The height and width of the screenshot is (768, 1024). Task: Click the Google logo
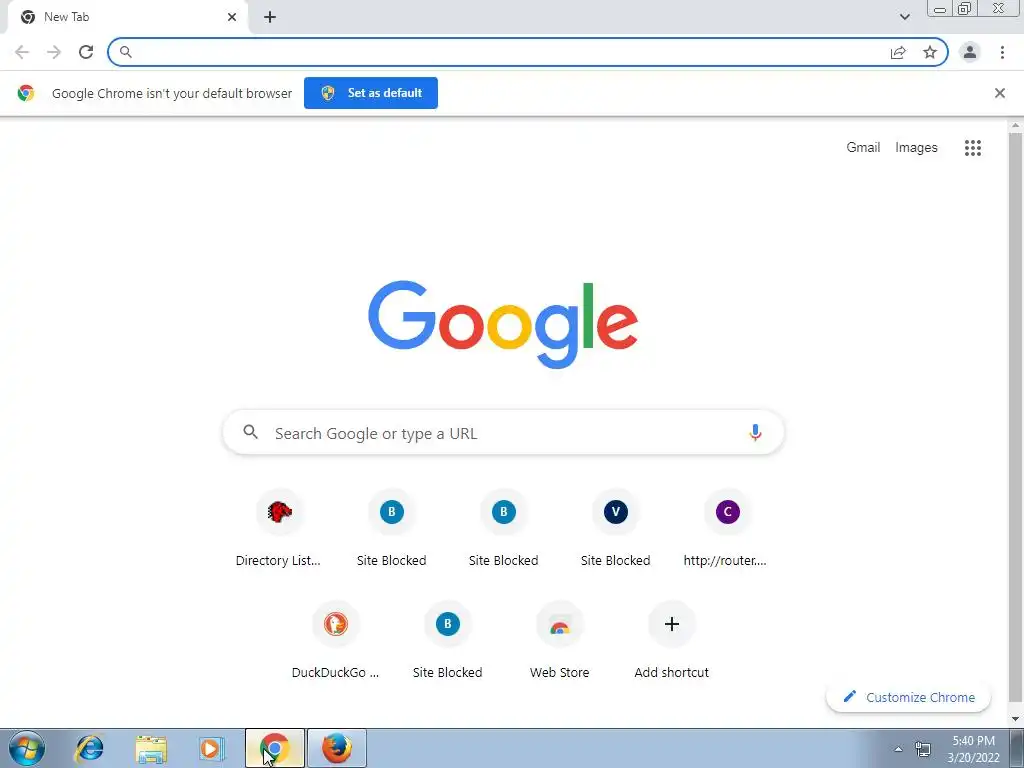(x=503, y=325)
